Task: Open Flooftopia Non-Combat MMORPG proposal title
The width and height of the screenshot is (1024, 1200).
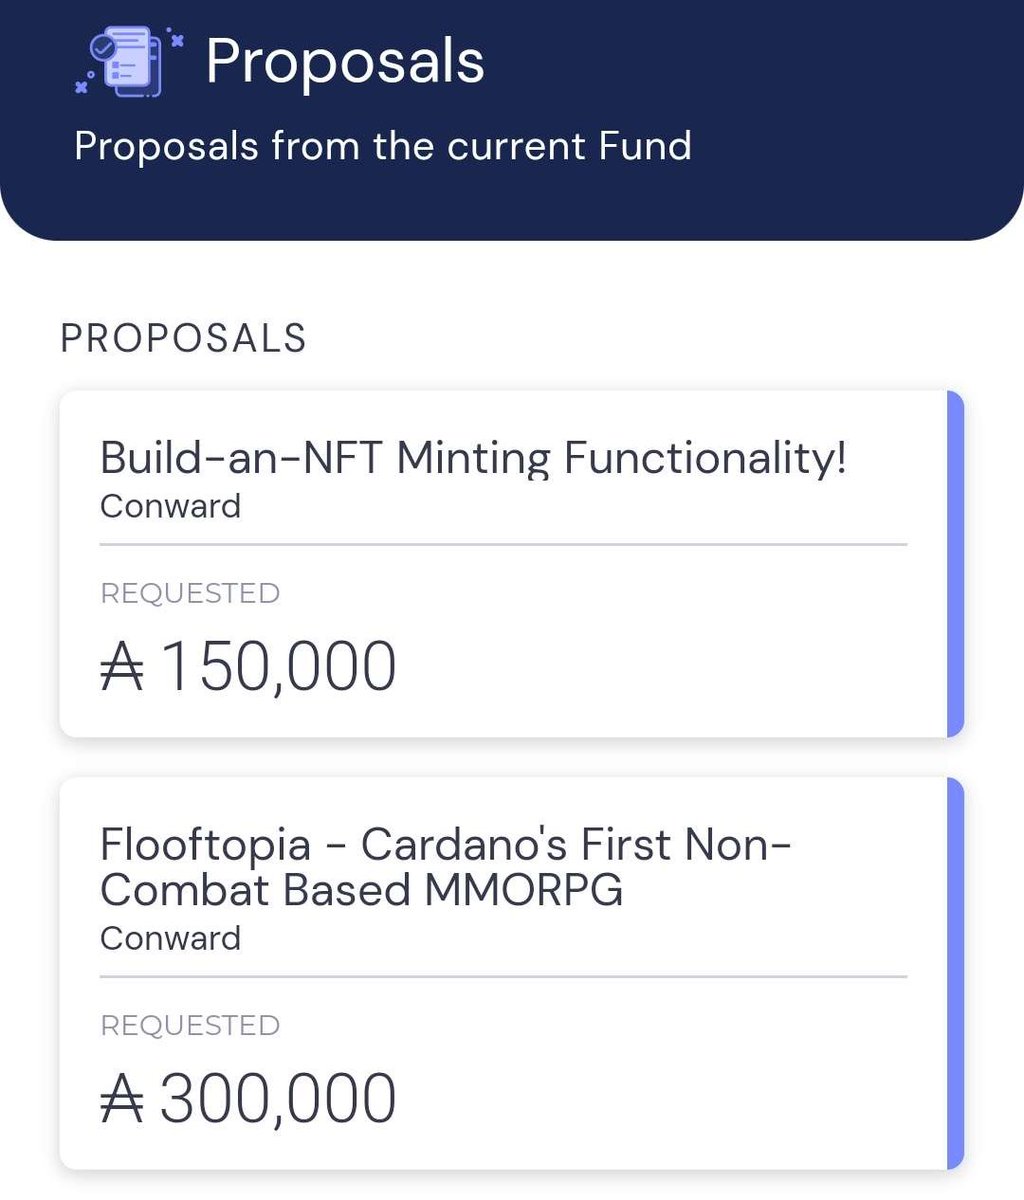Action: 445,867
